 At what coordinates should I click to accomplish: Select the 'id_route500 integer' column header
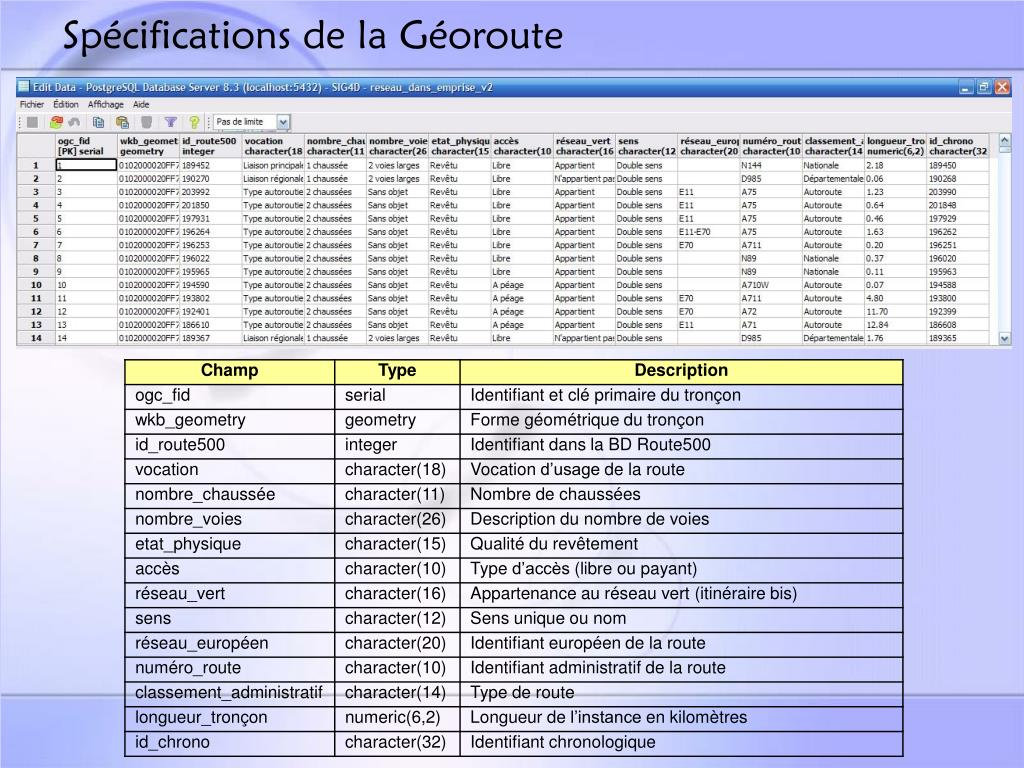tap(210, 146)
